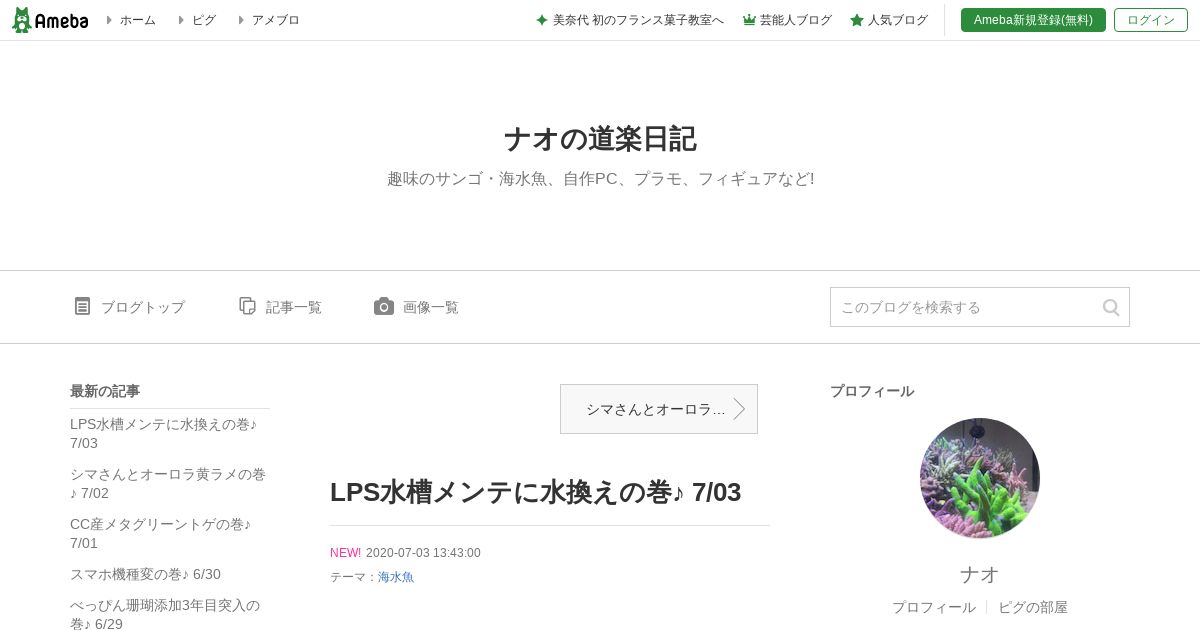The width and height of the screenshot is (1200, 630).
Task: Click the 記事一覧 pages icon
Action: (x=247, y=306)
